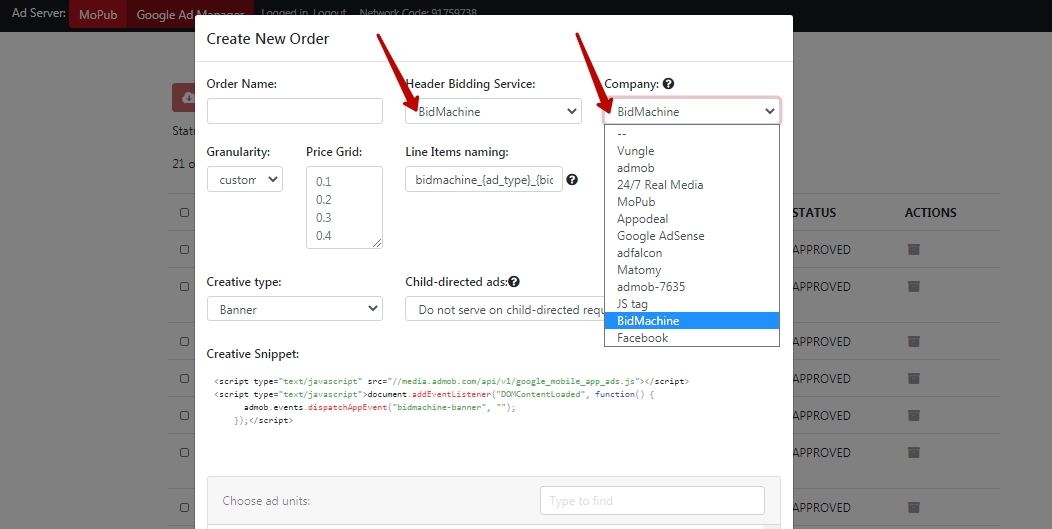This screenshot has height=529, width=1052.
Task: Click the STATUS column header
Action: click(814, 212)
